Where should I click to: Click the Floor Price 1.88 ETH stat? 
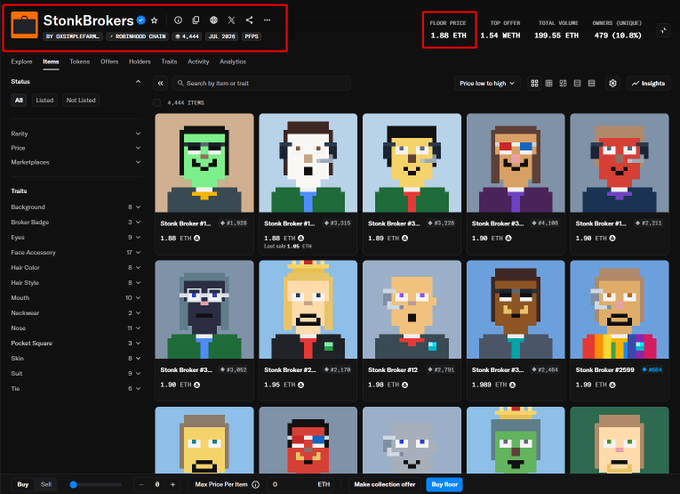tap(448, 29)
